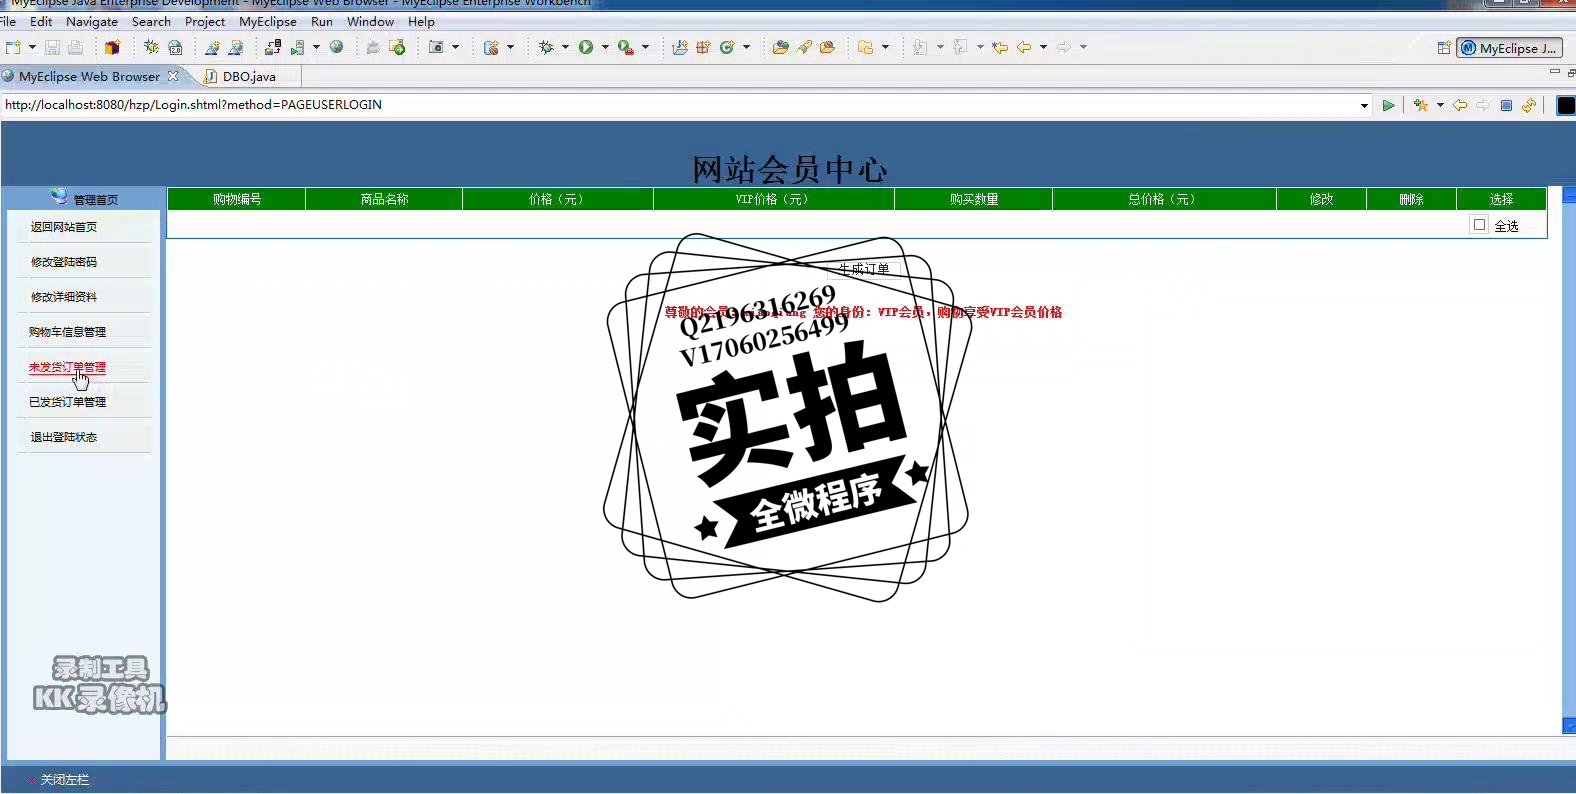The height and width of the screenshot is (794, 1576).
Task: Open the Window menu
Action: (370, 21)
